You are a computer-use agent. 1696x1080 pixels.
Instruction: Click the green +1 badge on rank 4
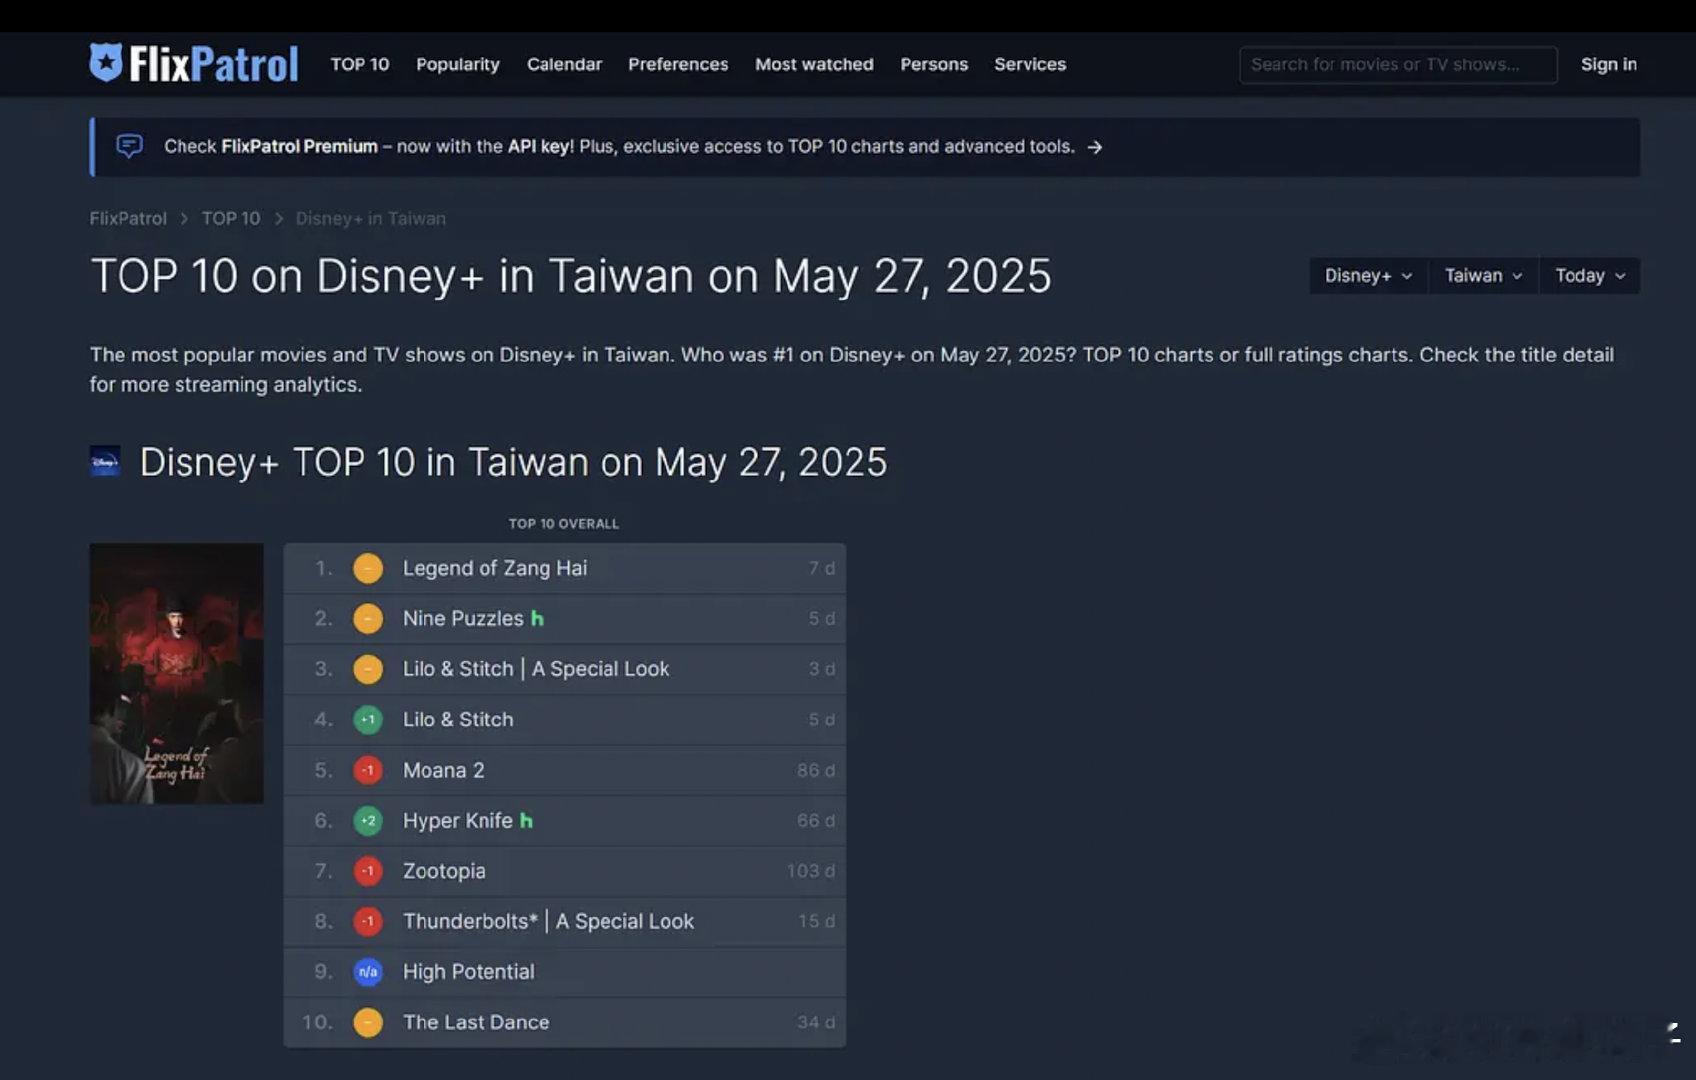[x=368, y=719]
